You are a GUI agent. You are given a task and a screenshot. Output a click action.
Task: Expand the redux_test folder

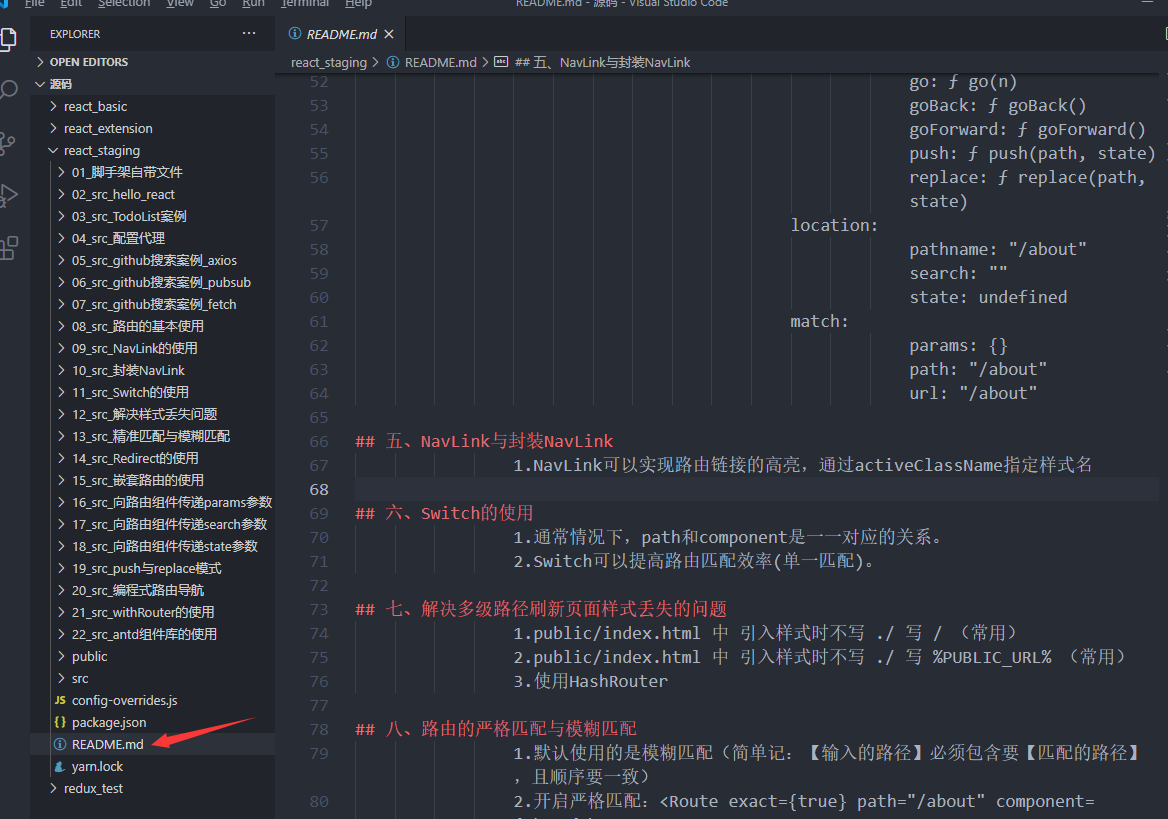tap(53, 788)
